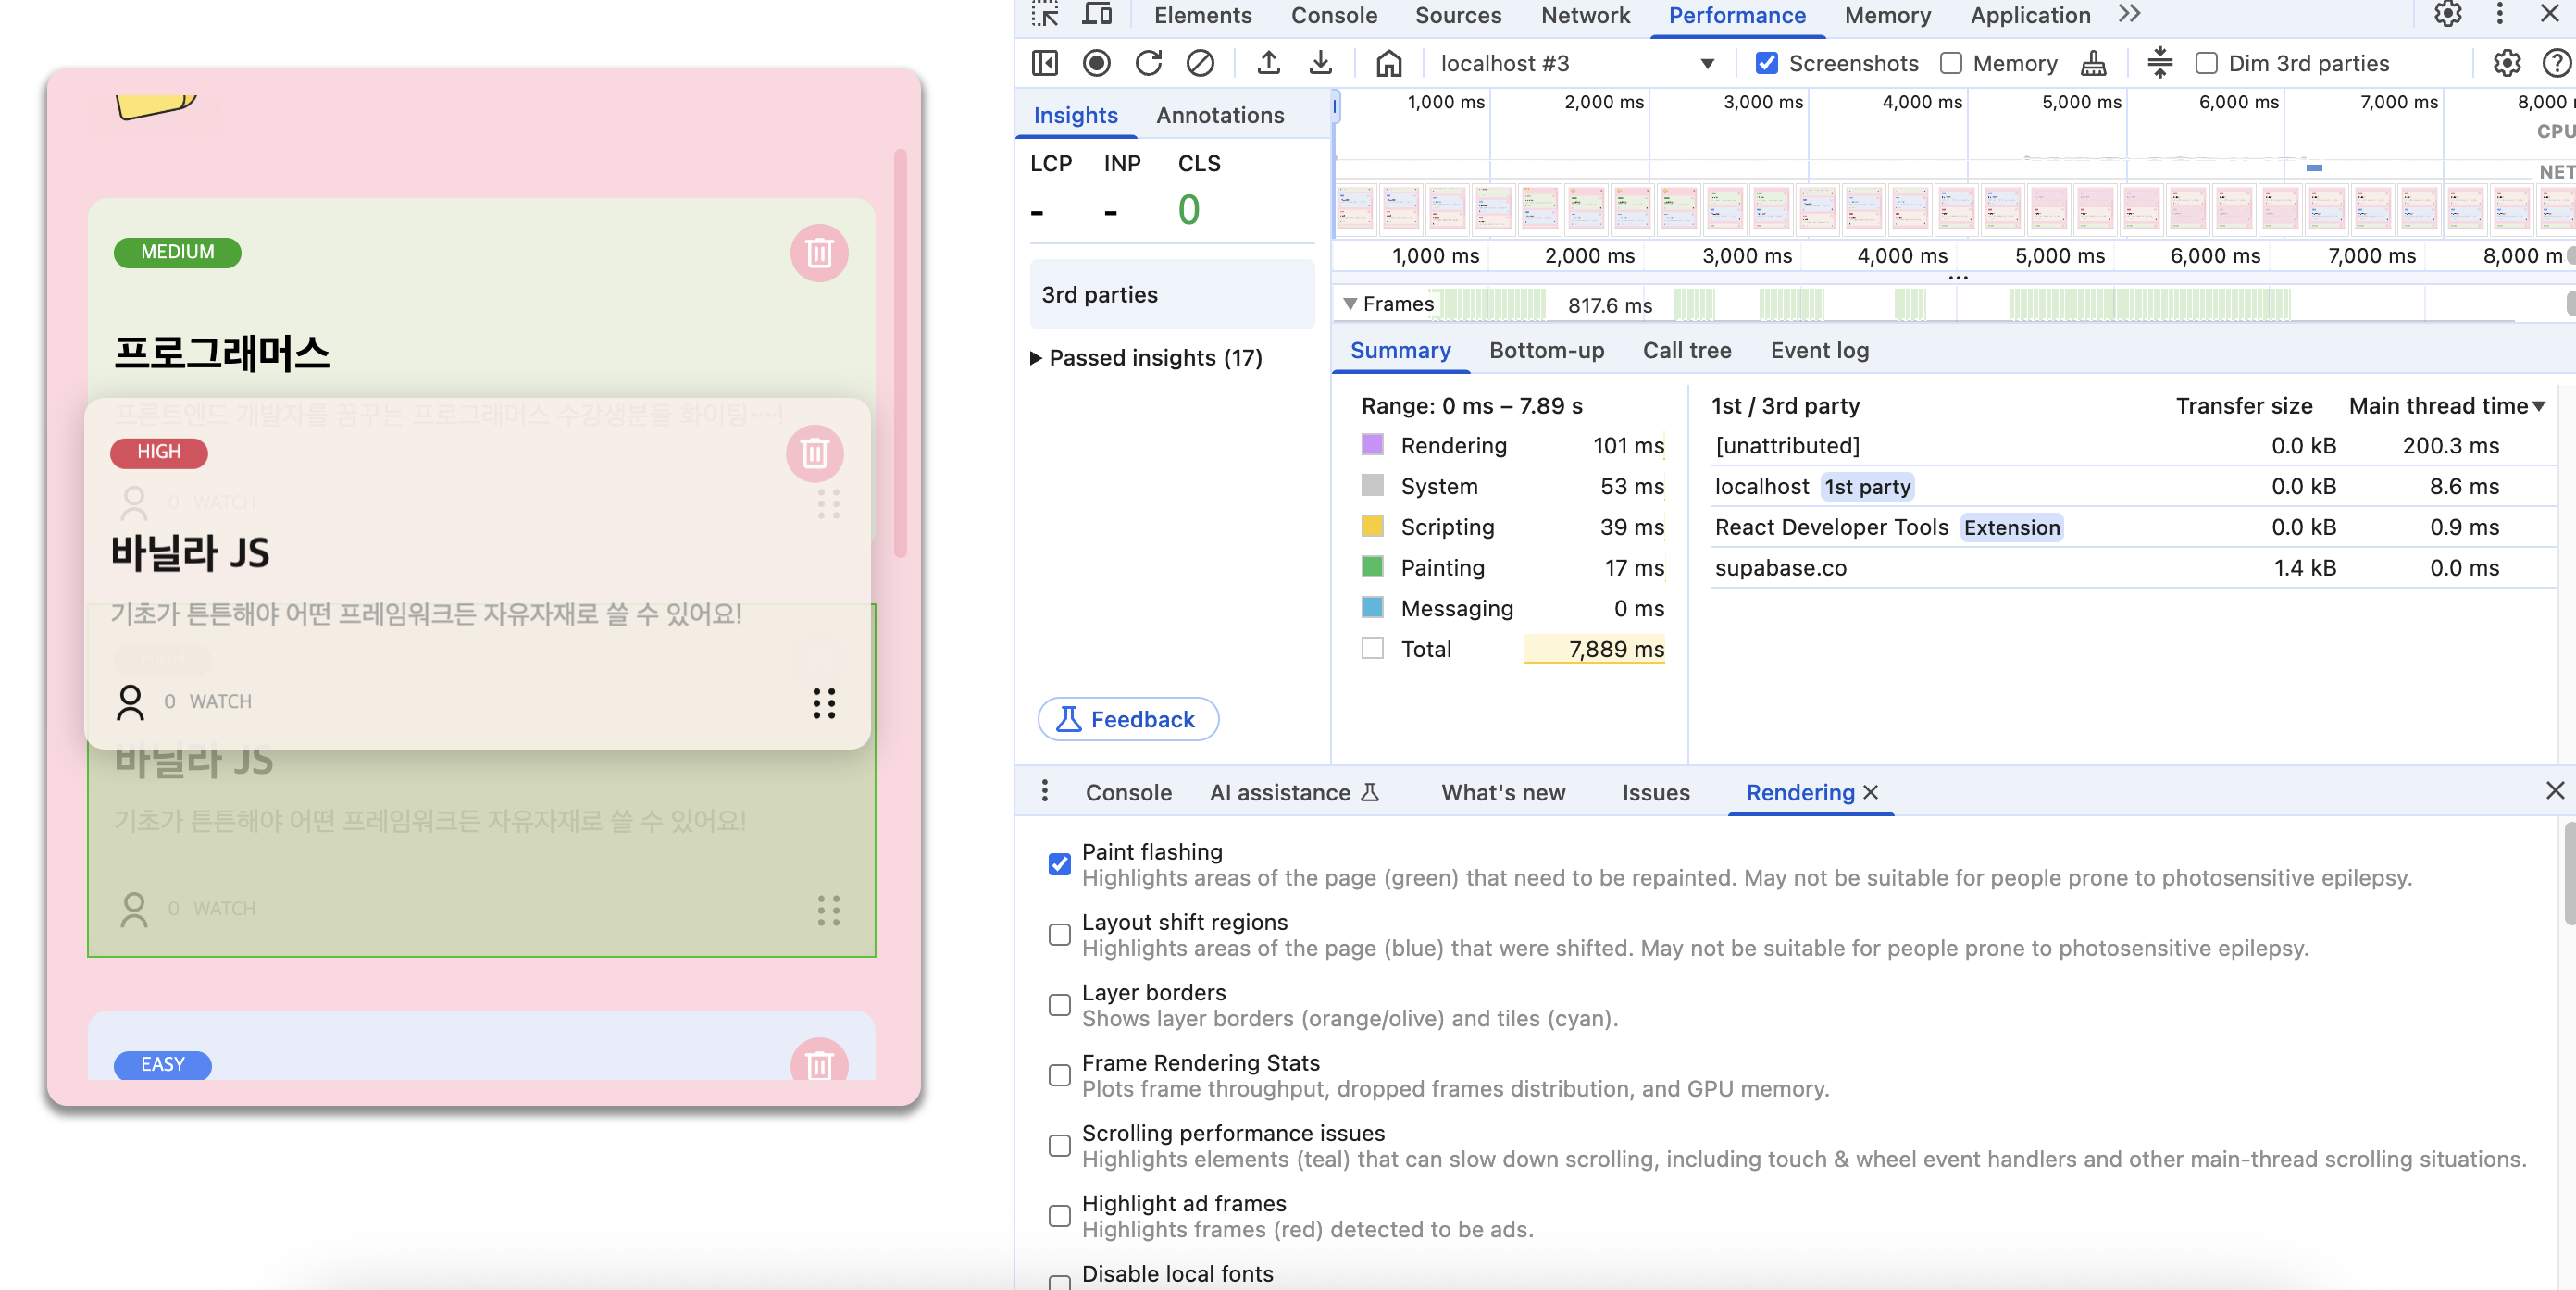Uncheck the Screenshots checkbox
The height and width of the screenshot is (1290, 2576).
click(x=1767, y=63)
